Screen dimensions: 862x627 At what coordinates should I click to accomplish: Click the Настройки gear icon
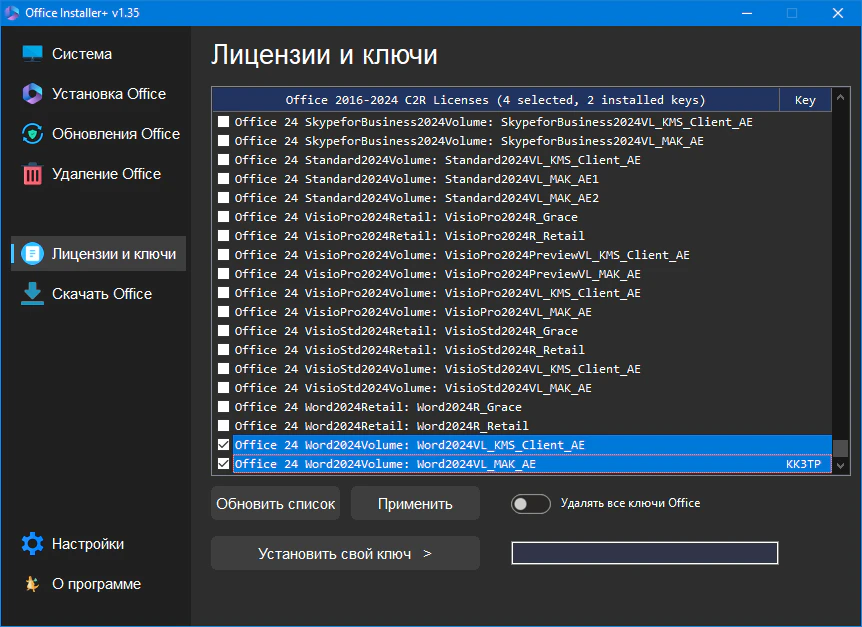(x=33, y=544)
